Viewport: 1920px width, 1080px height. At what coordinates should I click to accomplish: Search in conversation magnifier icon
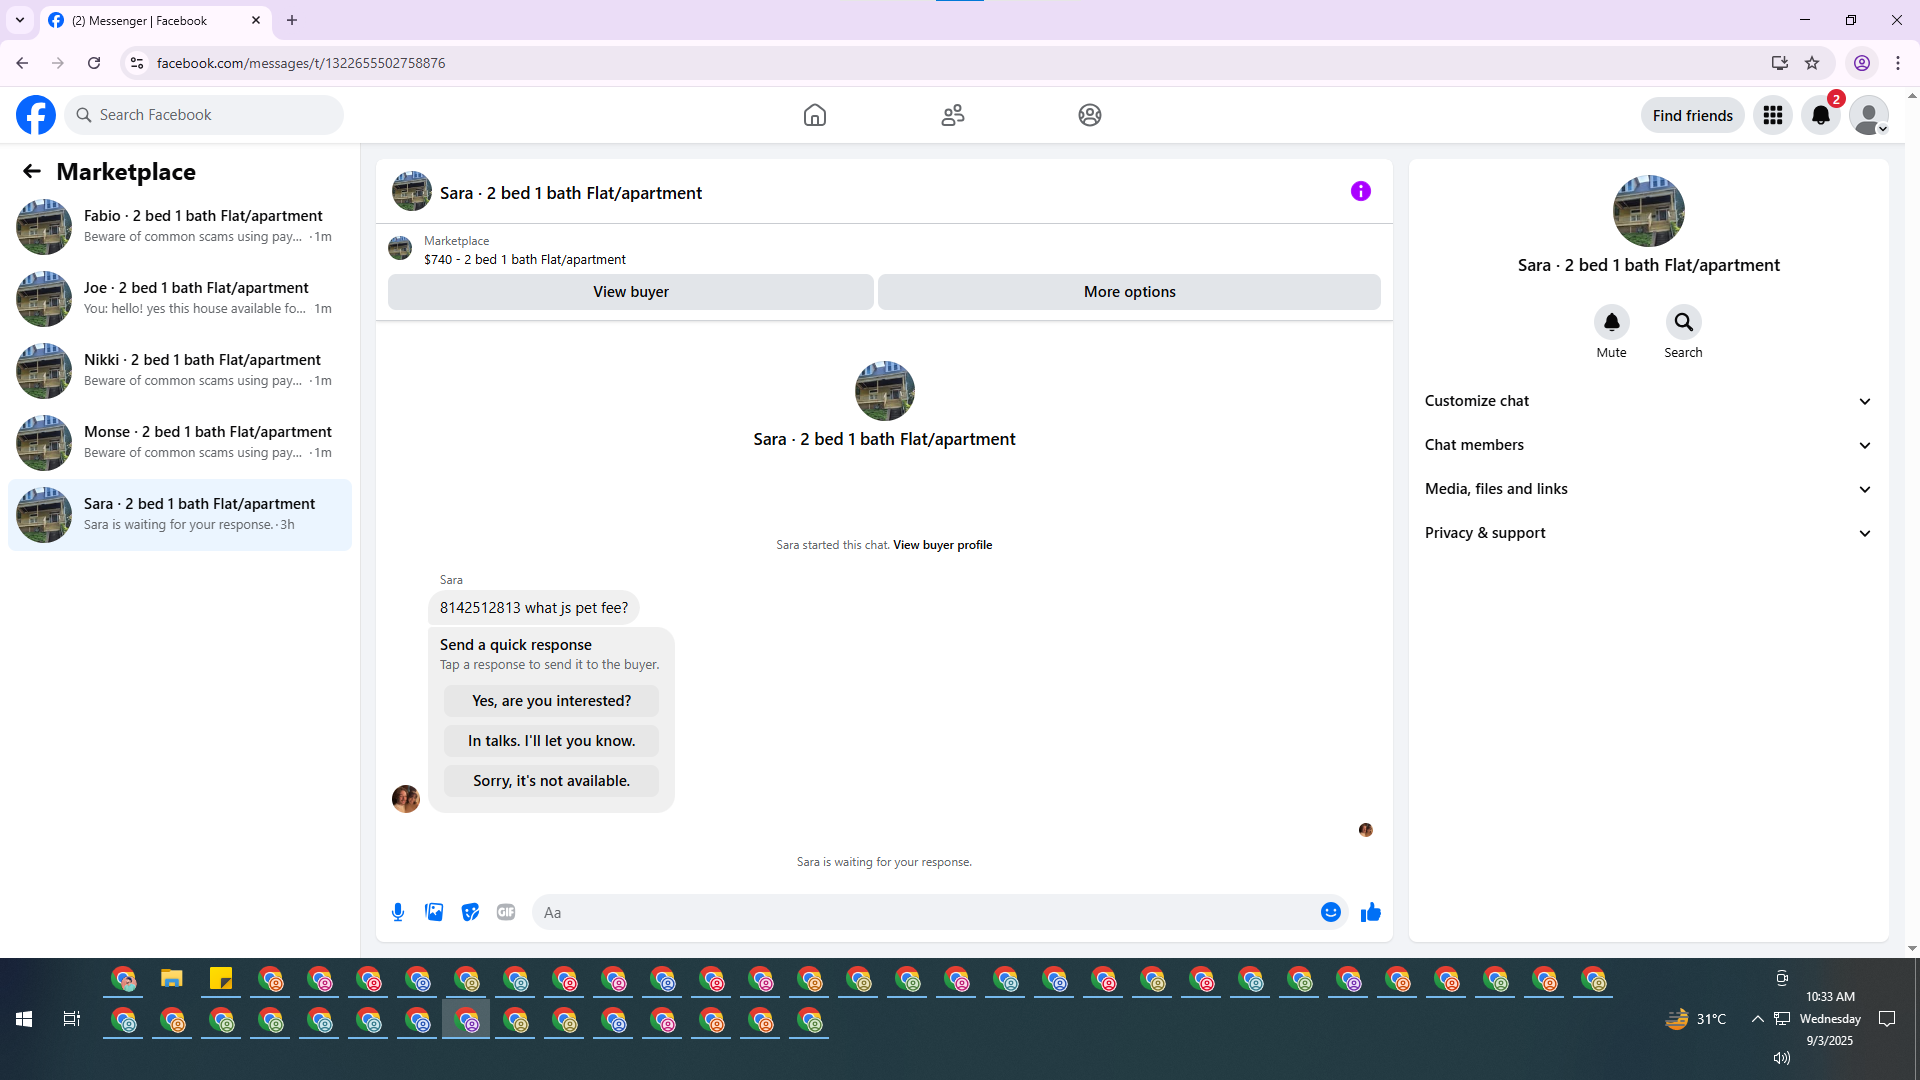point(1684,322)
